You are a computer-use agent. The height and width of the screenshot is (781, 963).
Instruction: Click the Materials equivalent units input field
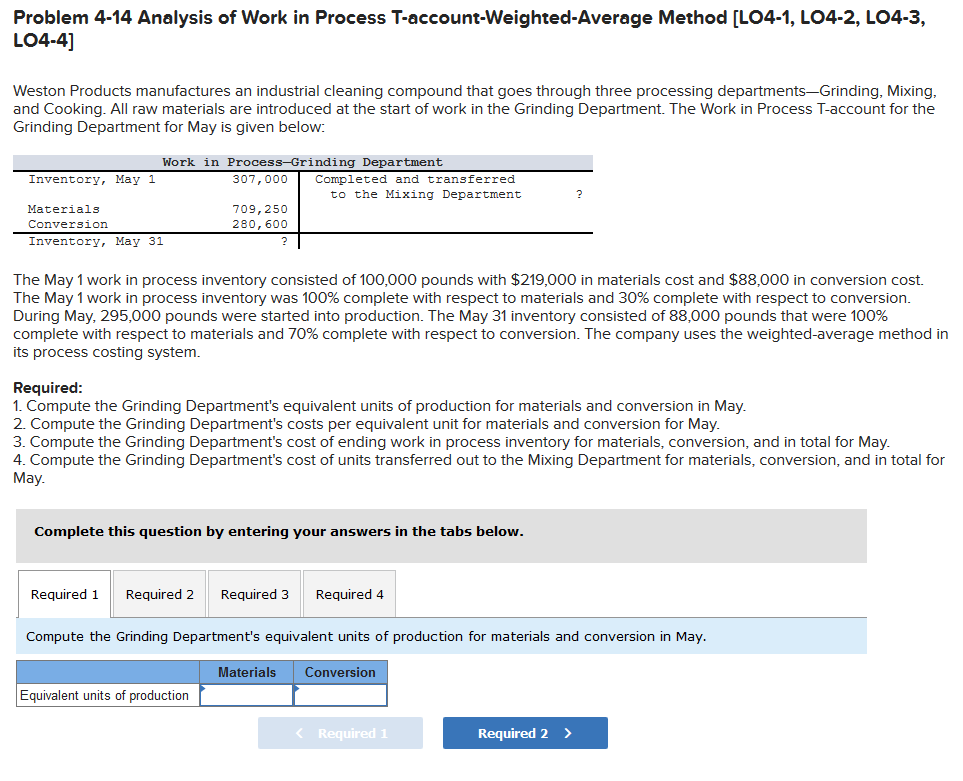coord(246,694)
